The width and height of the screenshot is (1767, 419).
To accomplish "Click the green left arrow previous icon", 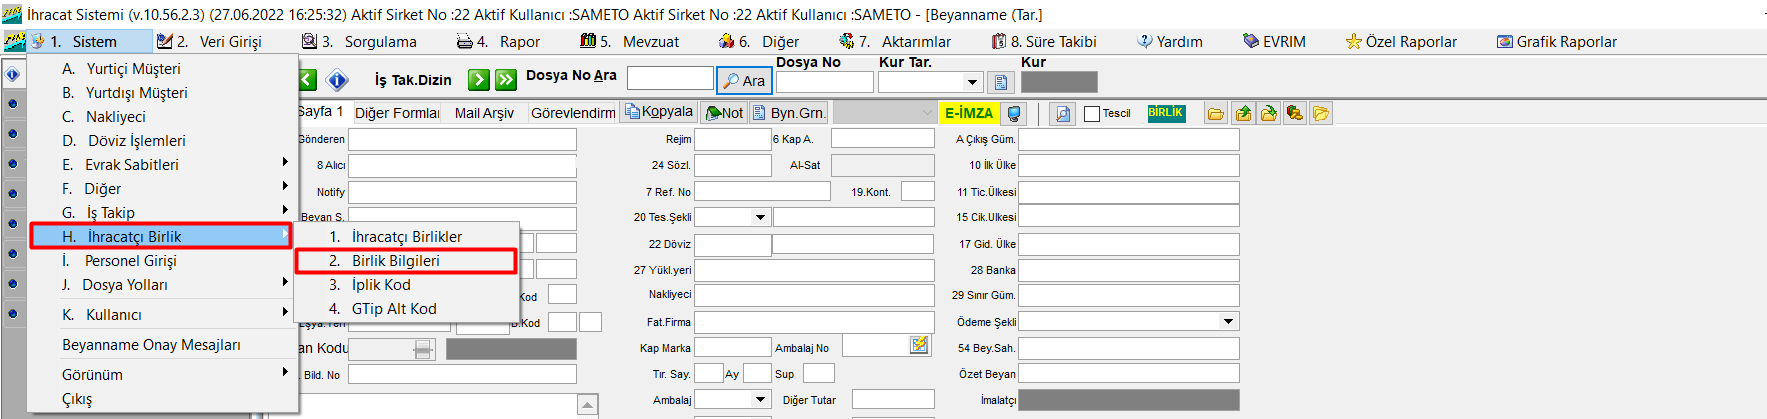I will point(308,80).
